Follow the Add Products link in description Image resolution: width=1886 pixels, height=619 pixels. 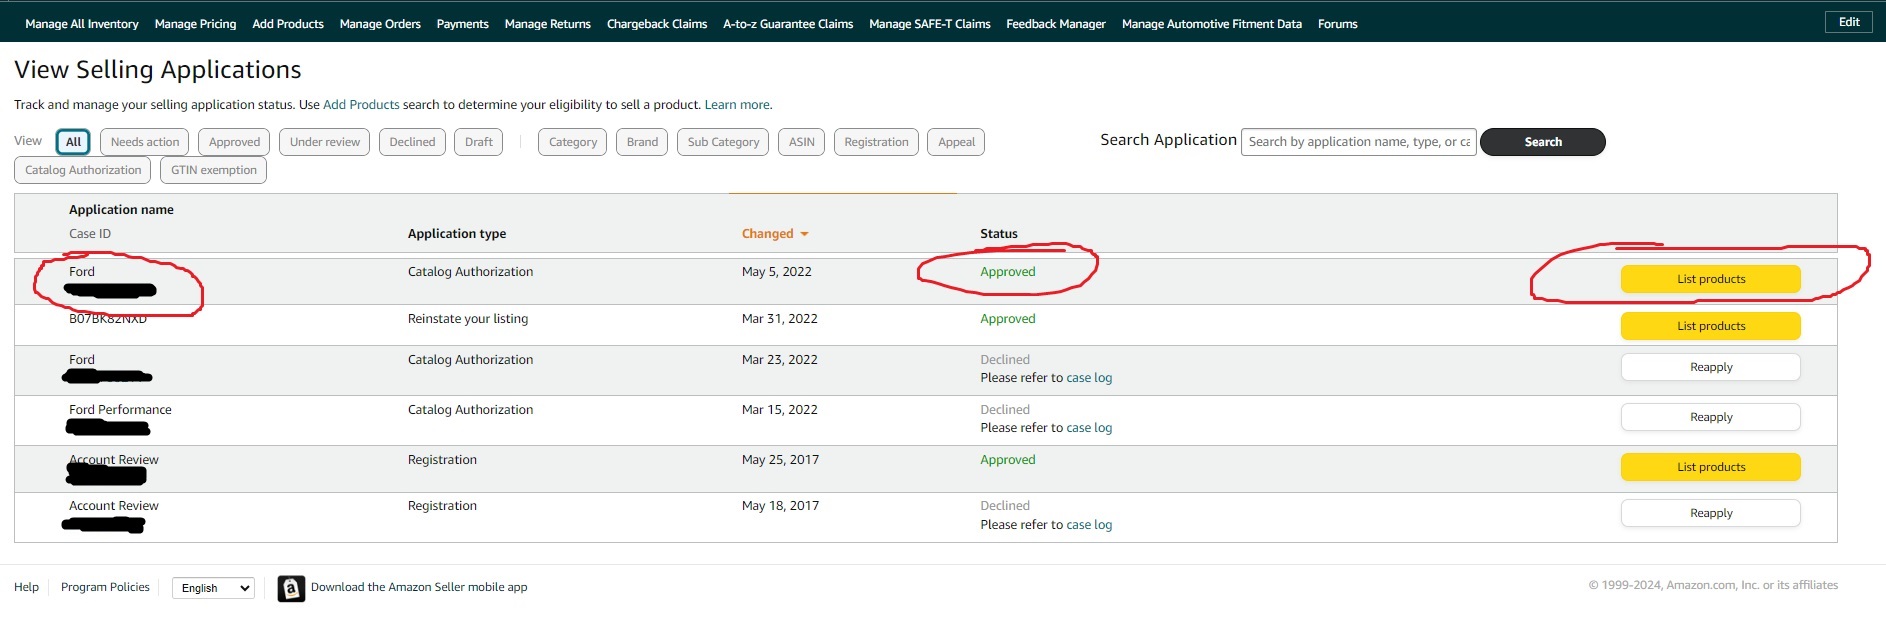[x=361, y=105]
